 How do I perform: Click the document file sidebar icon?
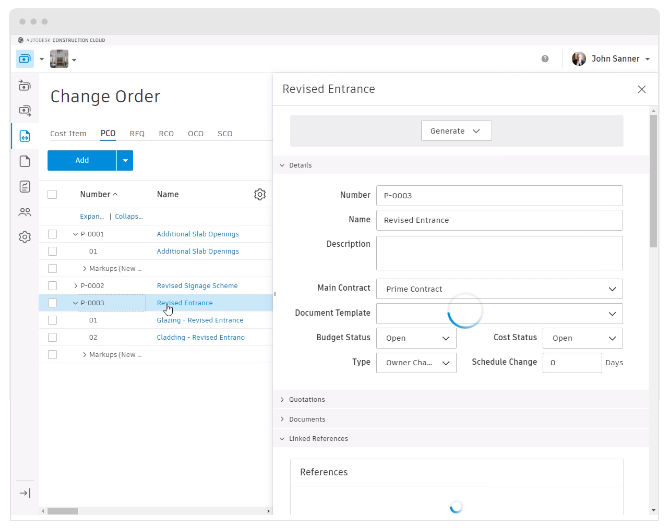[25, 161]
